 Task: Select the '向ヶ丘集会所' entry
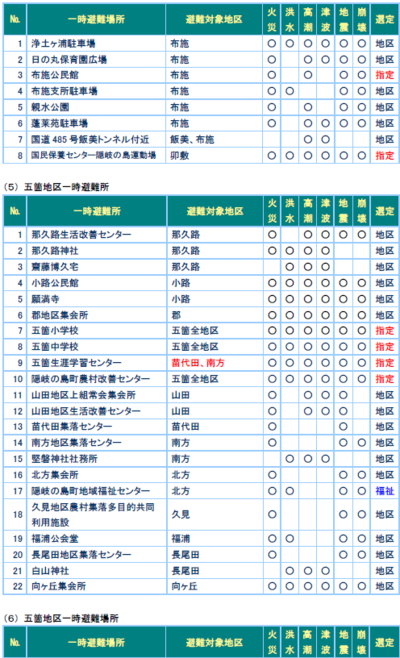[58, 586]
